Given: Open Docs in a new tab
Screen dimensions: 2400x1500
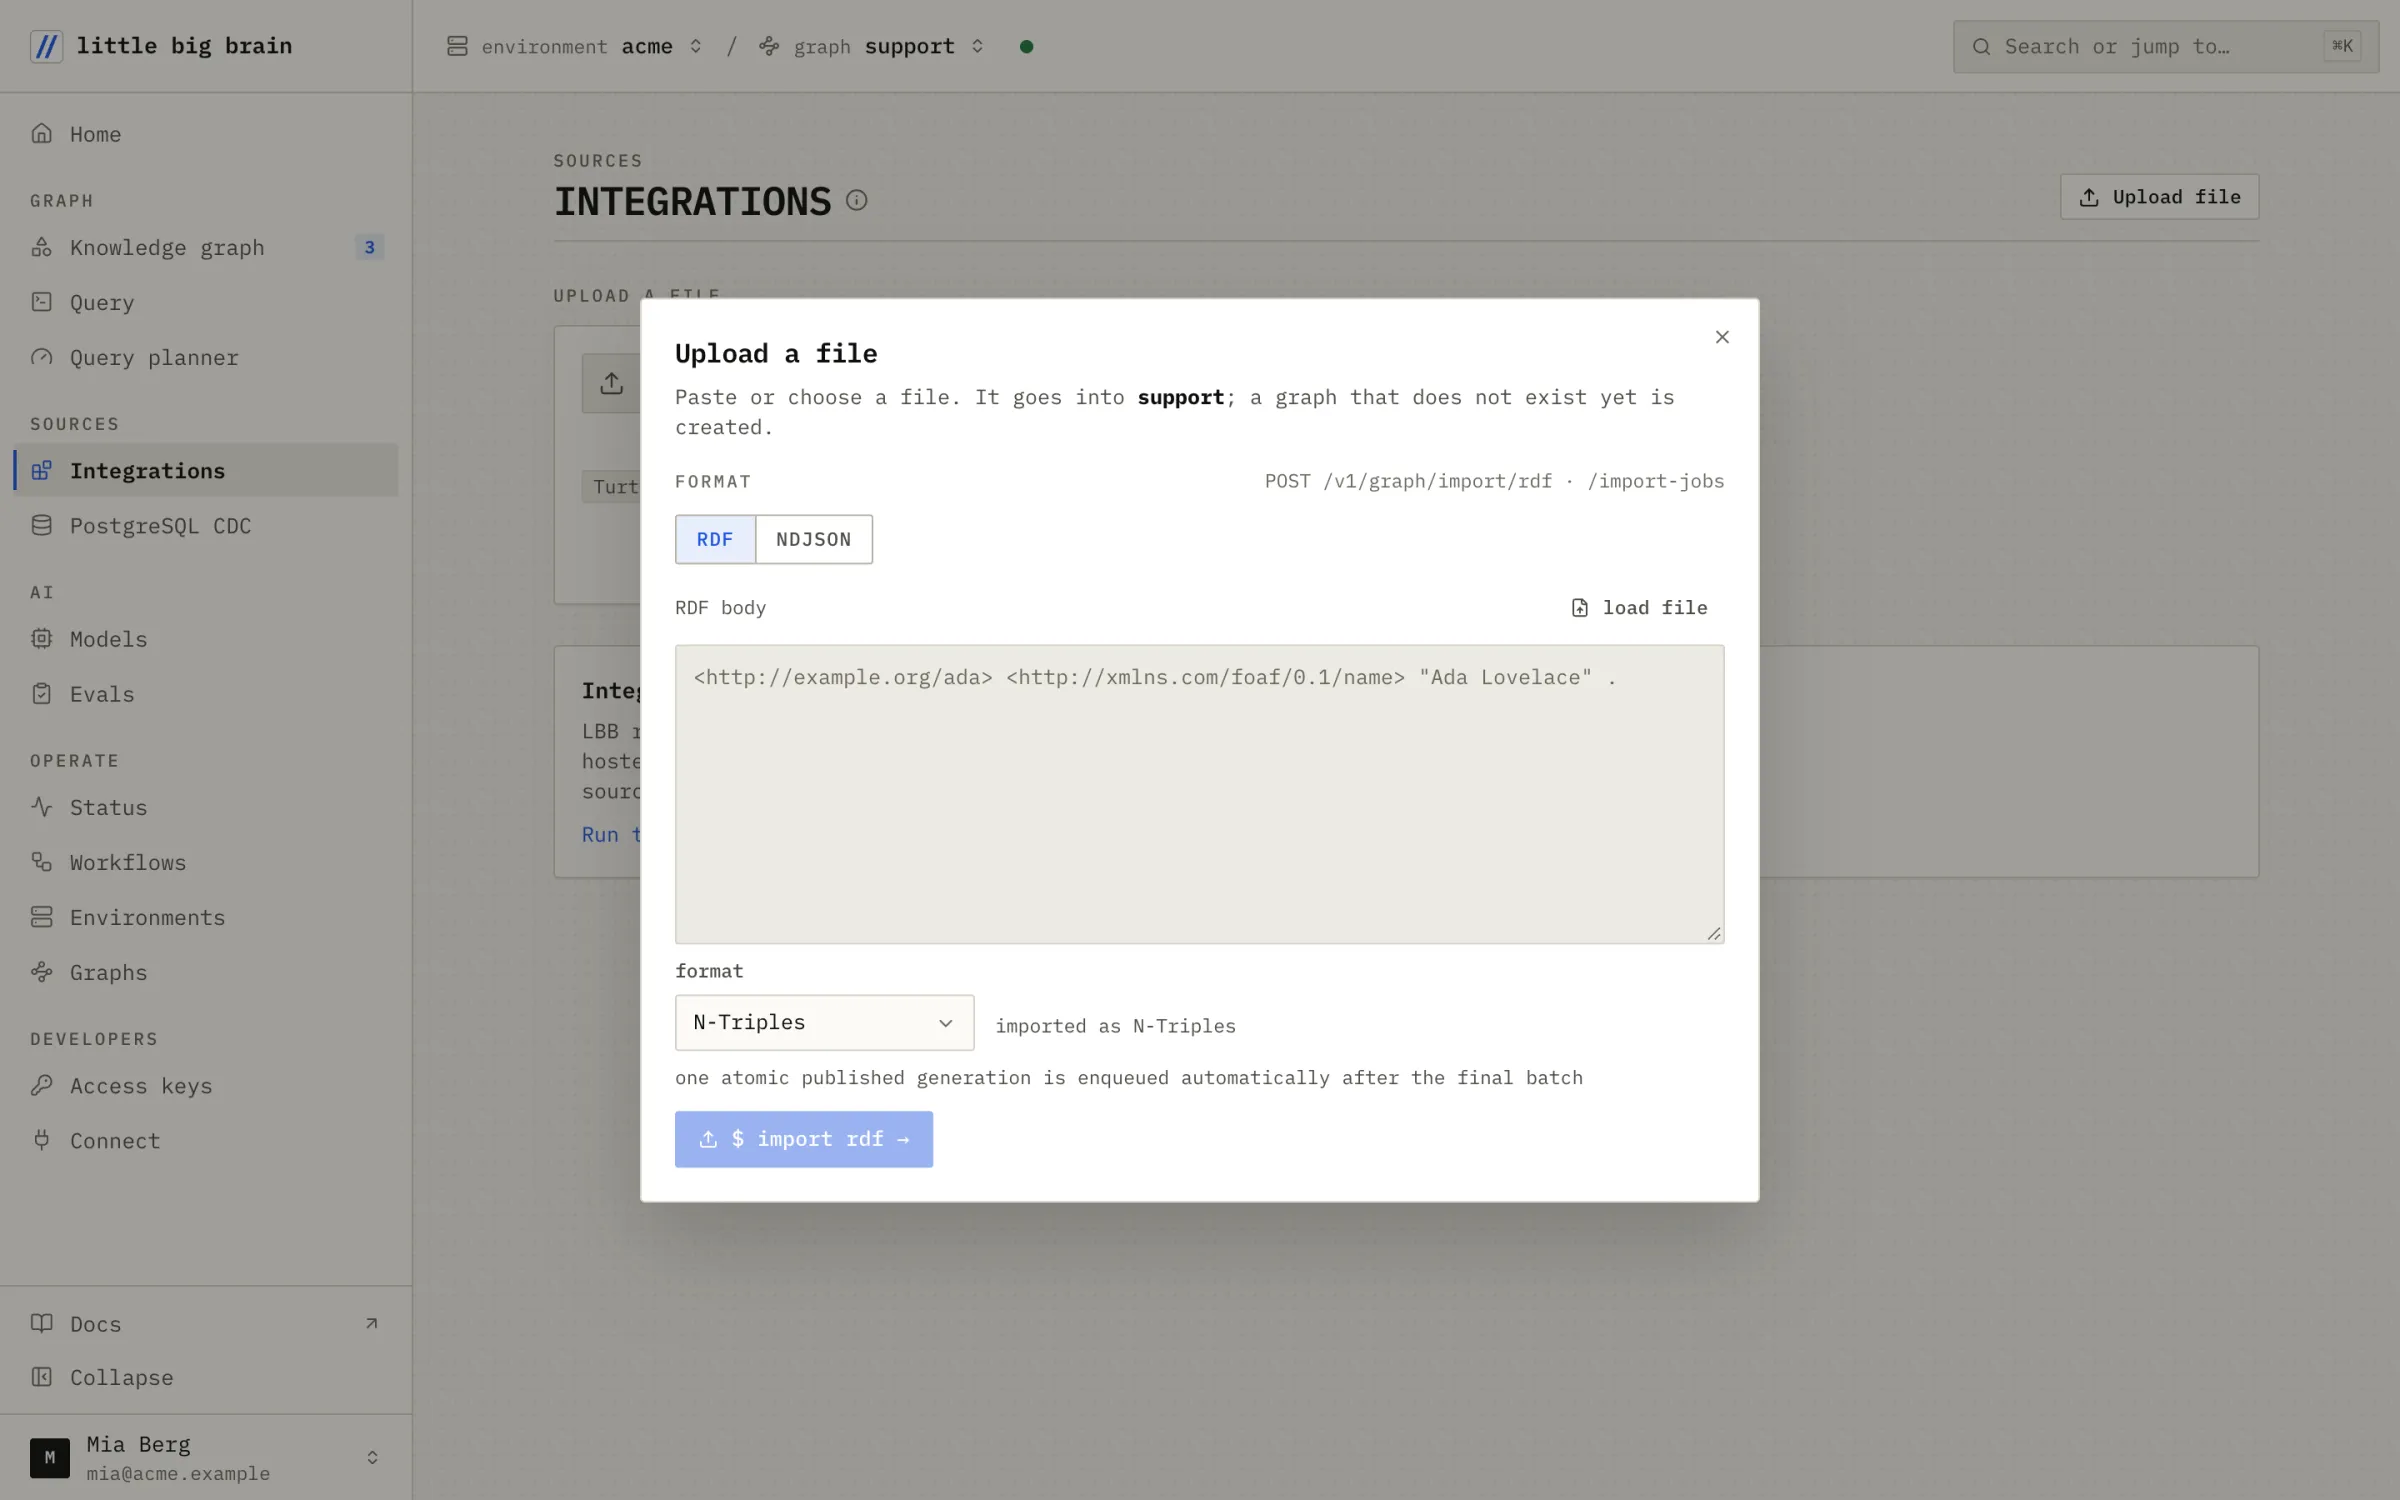Looking at the screenshot, I should 205,1323.
